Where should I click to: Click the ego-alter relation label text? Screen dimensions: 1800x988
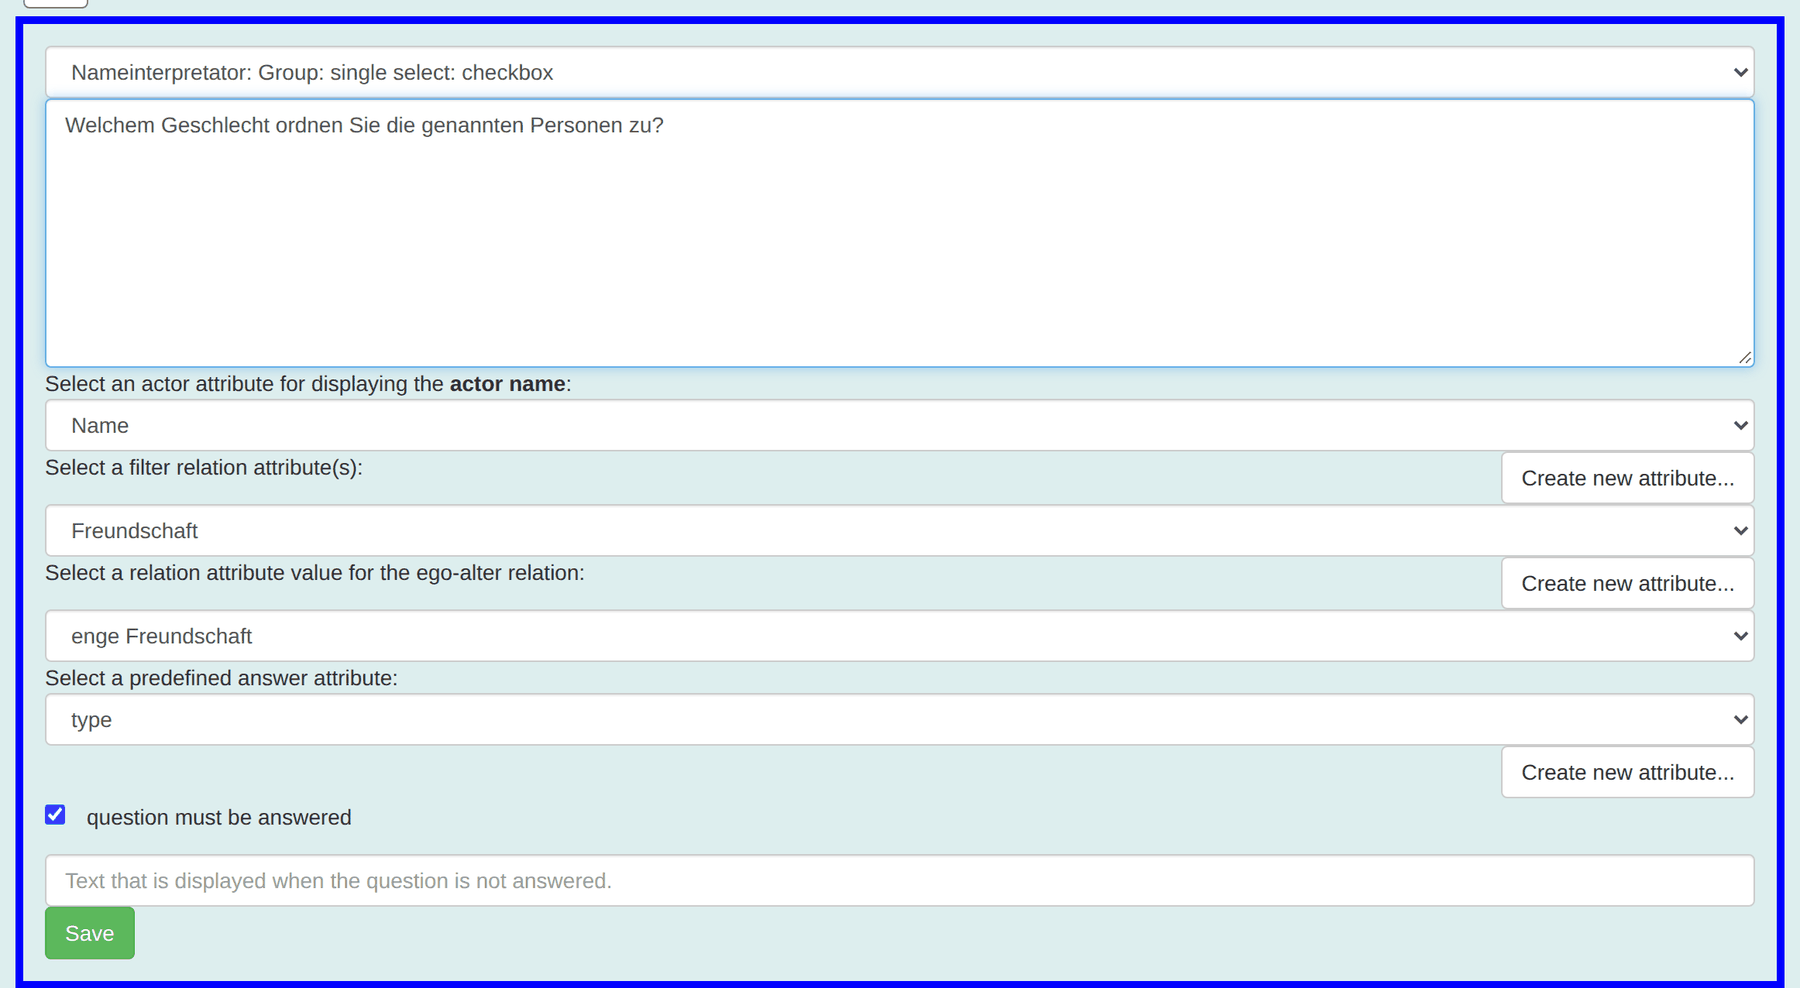pos(315,573)
